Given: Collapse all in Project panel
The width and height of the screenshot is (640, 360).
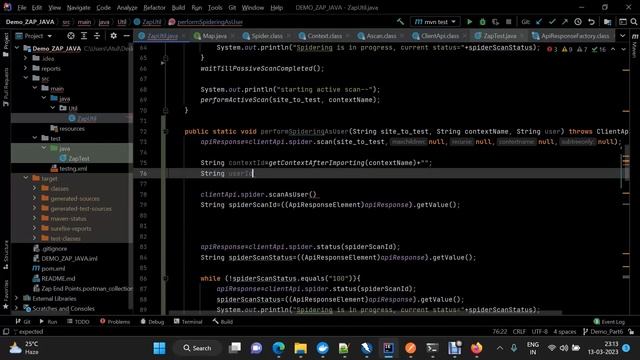Looking at the screenshot, I should (x=97, y=36).
